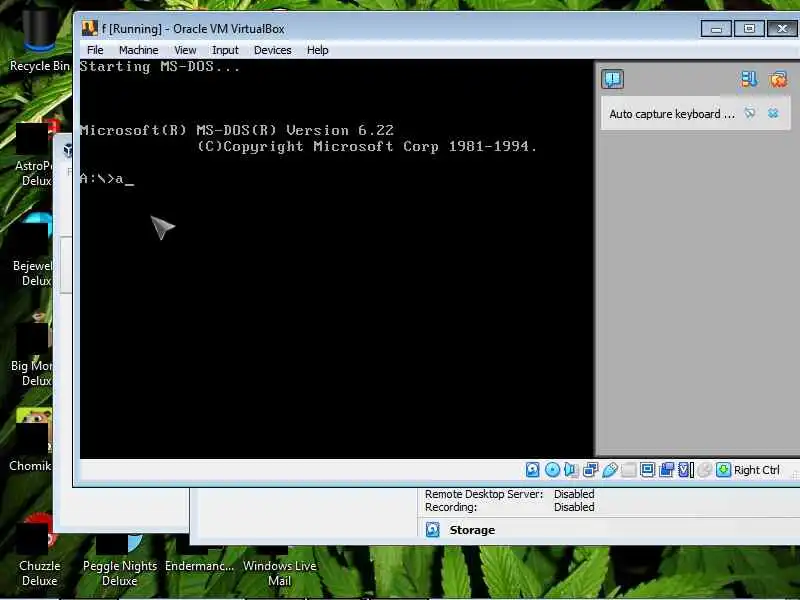Select the Chuzzle Deluxe desktop shortcut
The image size is (800, 600).
coord(39,551)
